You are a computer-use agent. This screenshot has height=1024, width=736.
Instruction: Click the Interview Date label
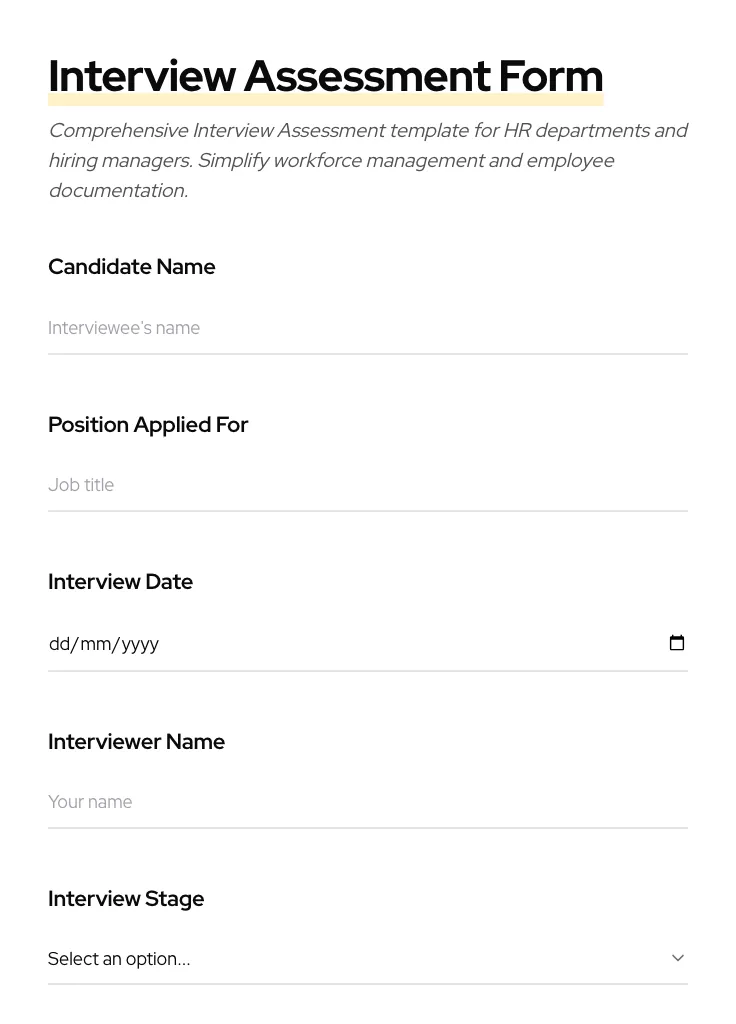pos(120,582)
